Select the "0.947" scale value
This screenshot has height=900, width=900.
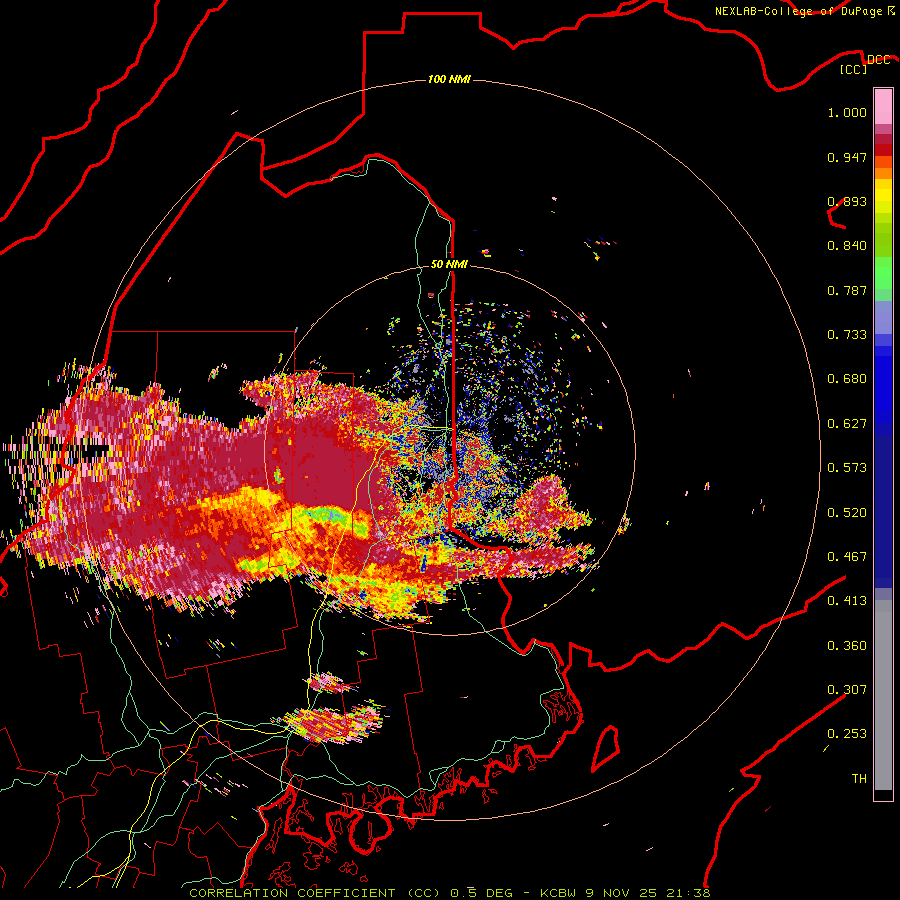click(x=847, y=157)
